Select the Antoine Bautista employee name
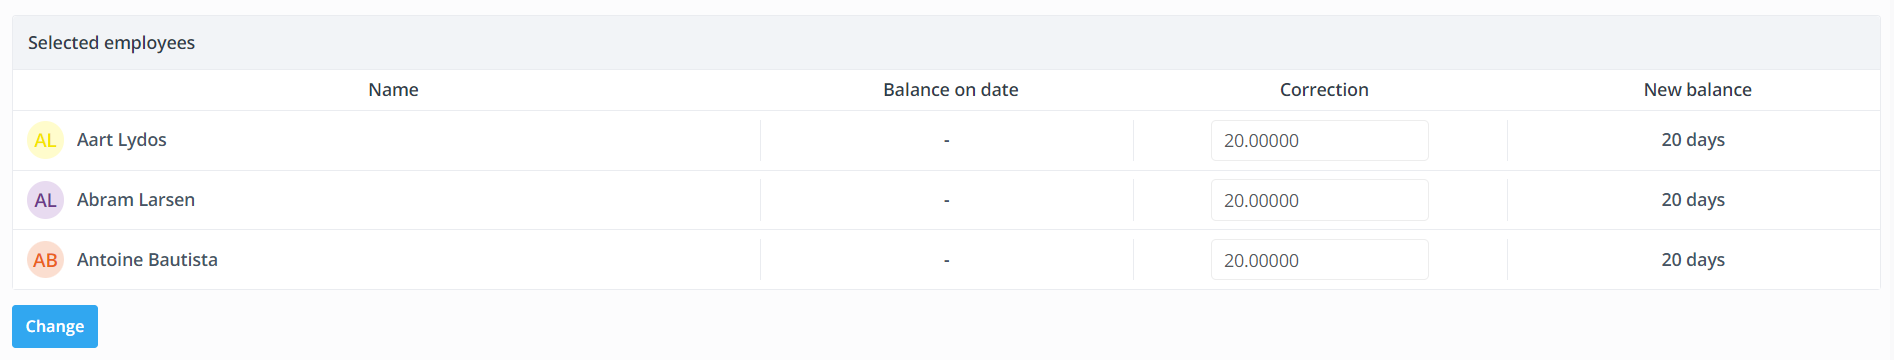1894x360 pixels. [x=147, y=260]
